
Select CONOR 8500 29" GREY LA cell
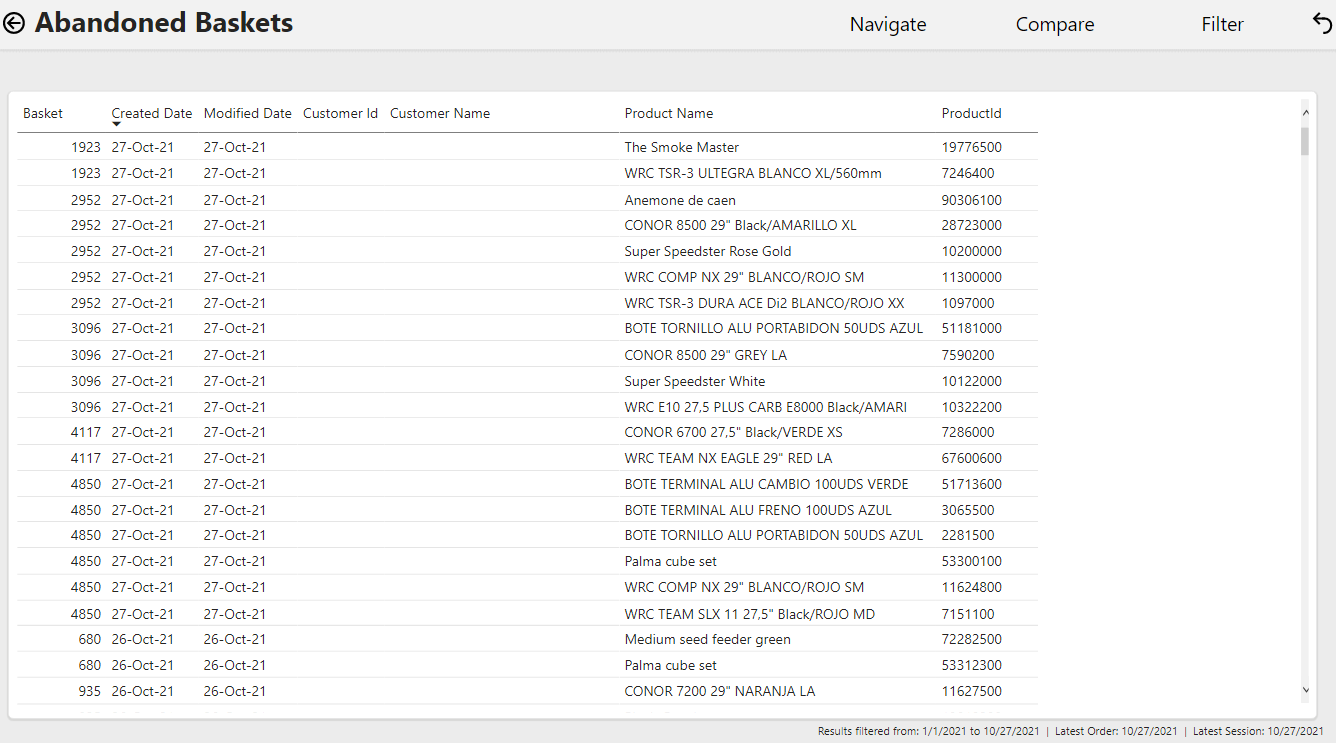(706, 355)
